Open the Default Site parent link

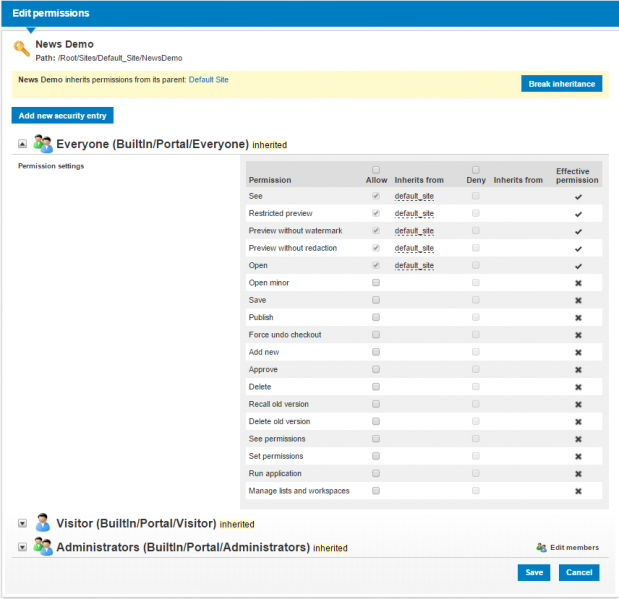208,80
